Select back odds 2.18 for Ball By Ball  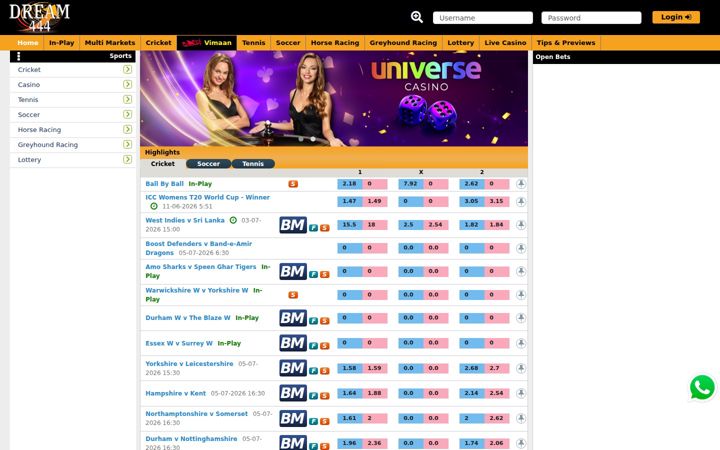pyautogui.click(x=349, y=184)
